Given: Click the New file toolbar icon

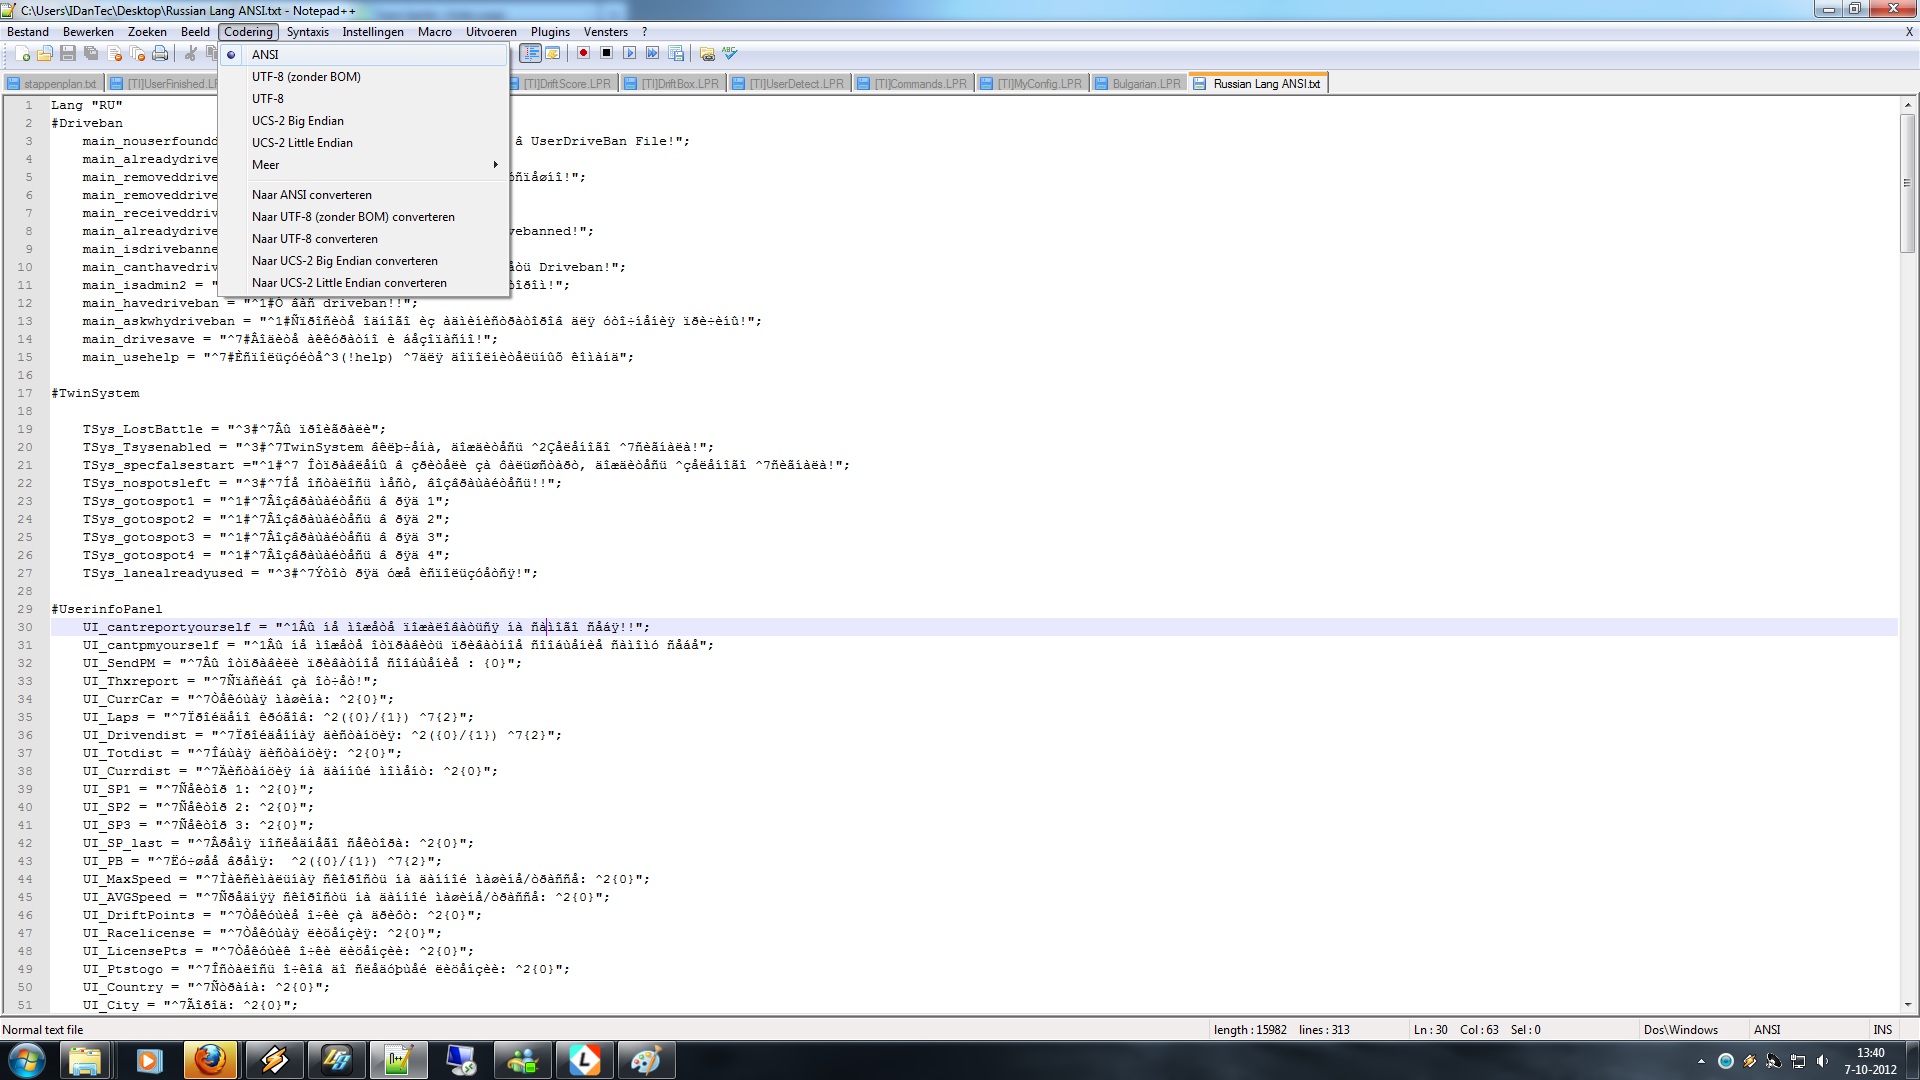Looking at the screenshot, I should coord(22,54).
